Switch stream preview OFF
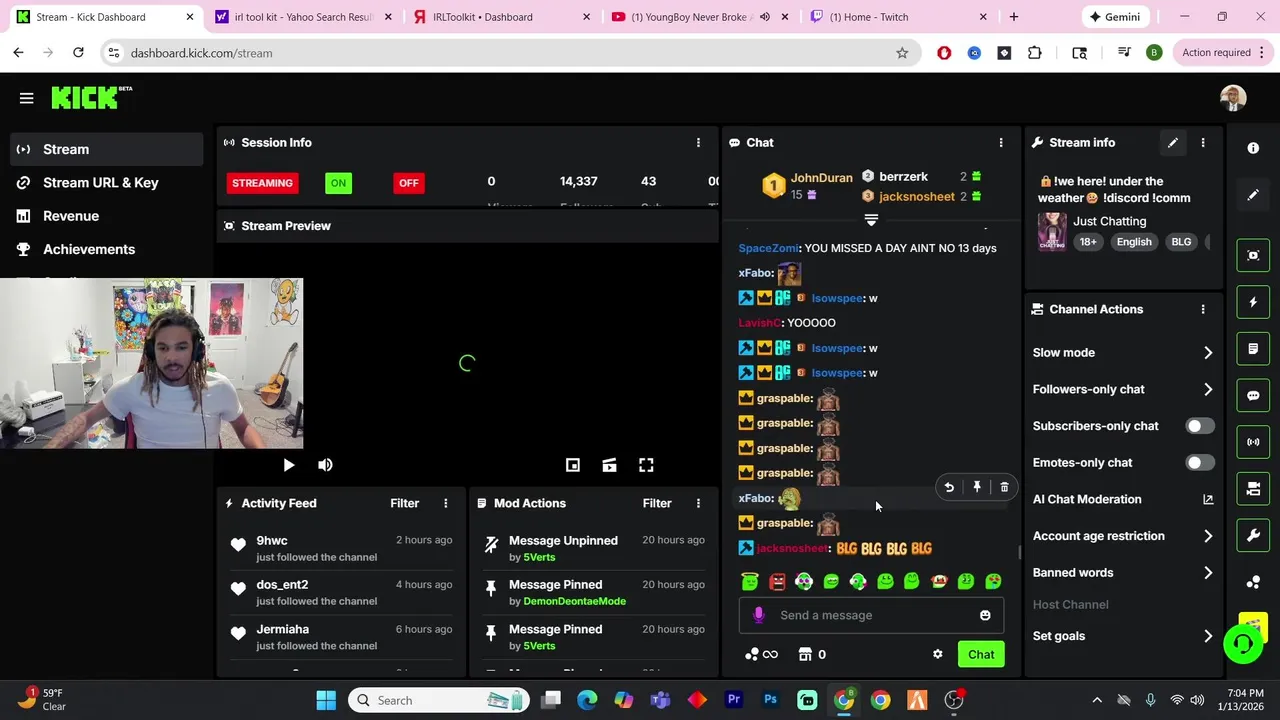1280x720 pixels. (408, 183)
